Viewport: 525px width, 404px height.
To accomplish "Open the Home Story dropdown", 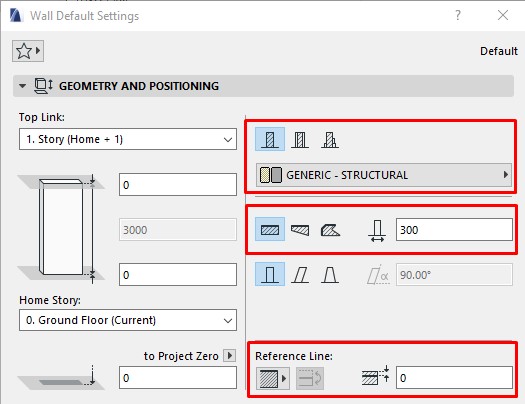I will (x=128, y=320).
